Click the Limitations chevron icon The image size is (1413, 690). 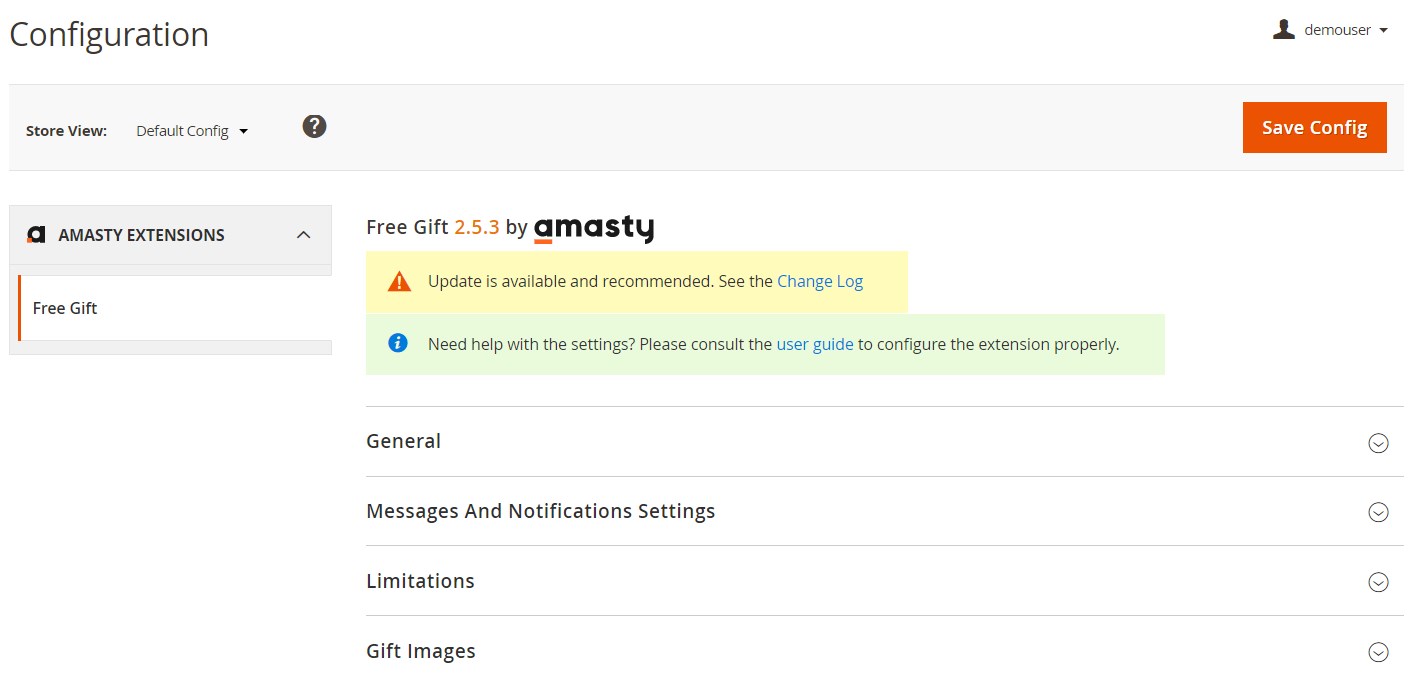[x=1378, y=582]
